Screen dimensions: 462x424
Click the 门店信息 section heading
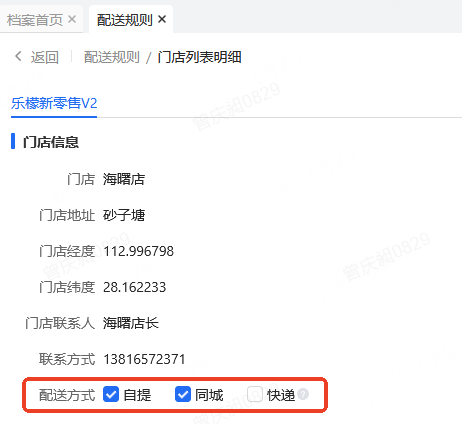click(51, 142)
